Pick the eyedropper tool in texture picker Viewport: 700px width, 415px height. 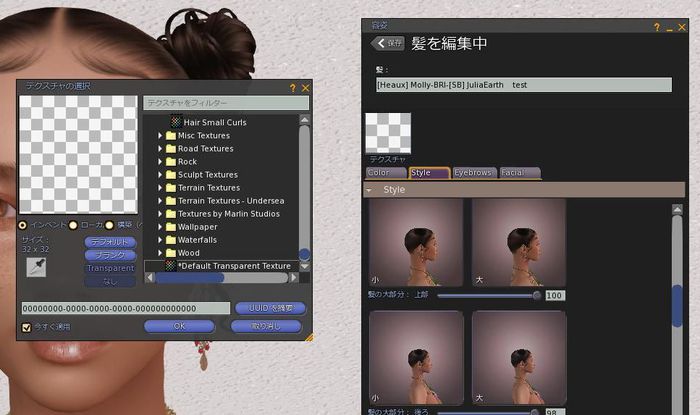click(x=36, y=267)
